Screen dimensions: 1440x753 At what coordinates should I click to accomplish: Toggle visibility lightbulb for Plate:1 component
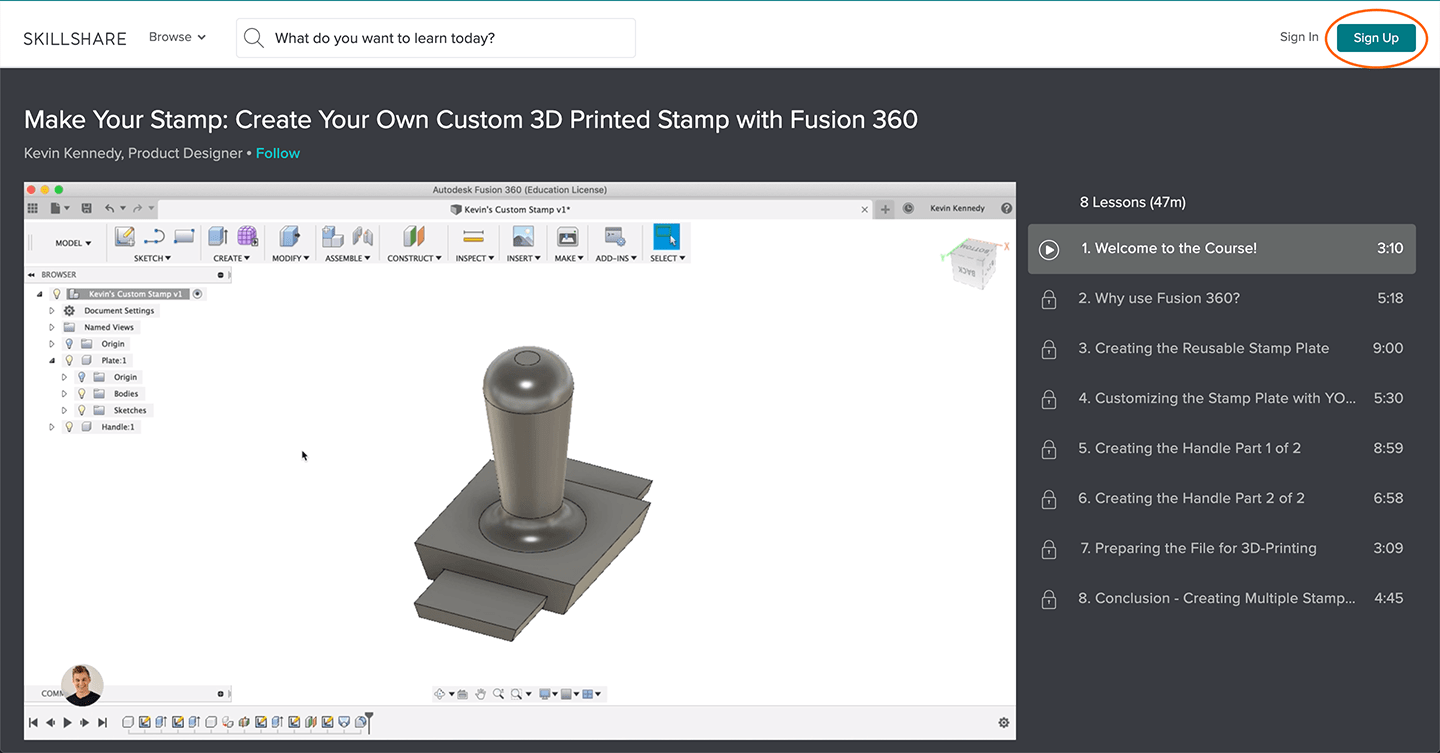(69, 360)
